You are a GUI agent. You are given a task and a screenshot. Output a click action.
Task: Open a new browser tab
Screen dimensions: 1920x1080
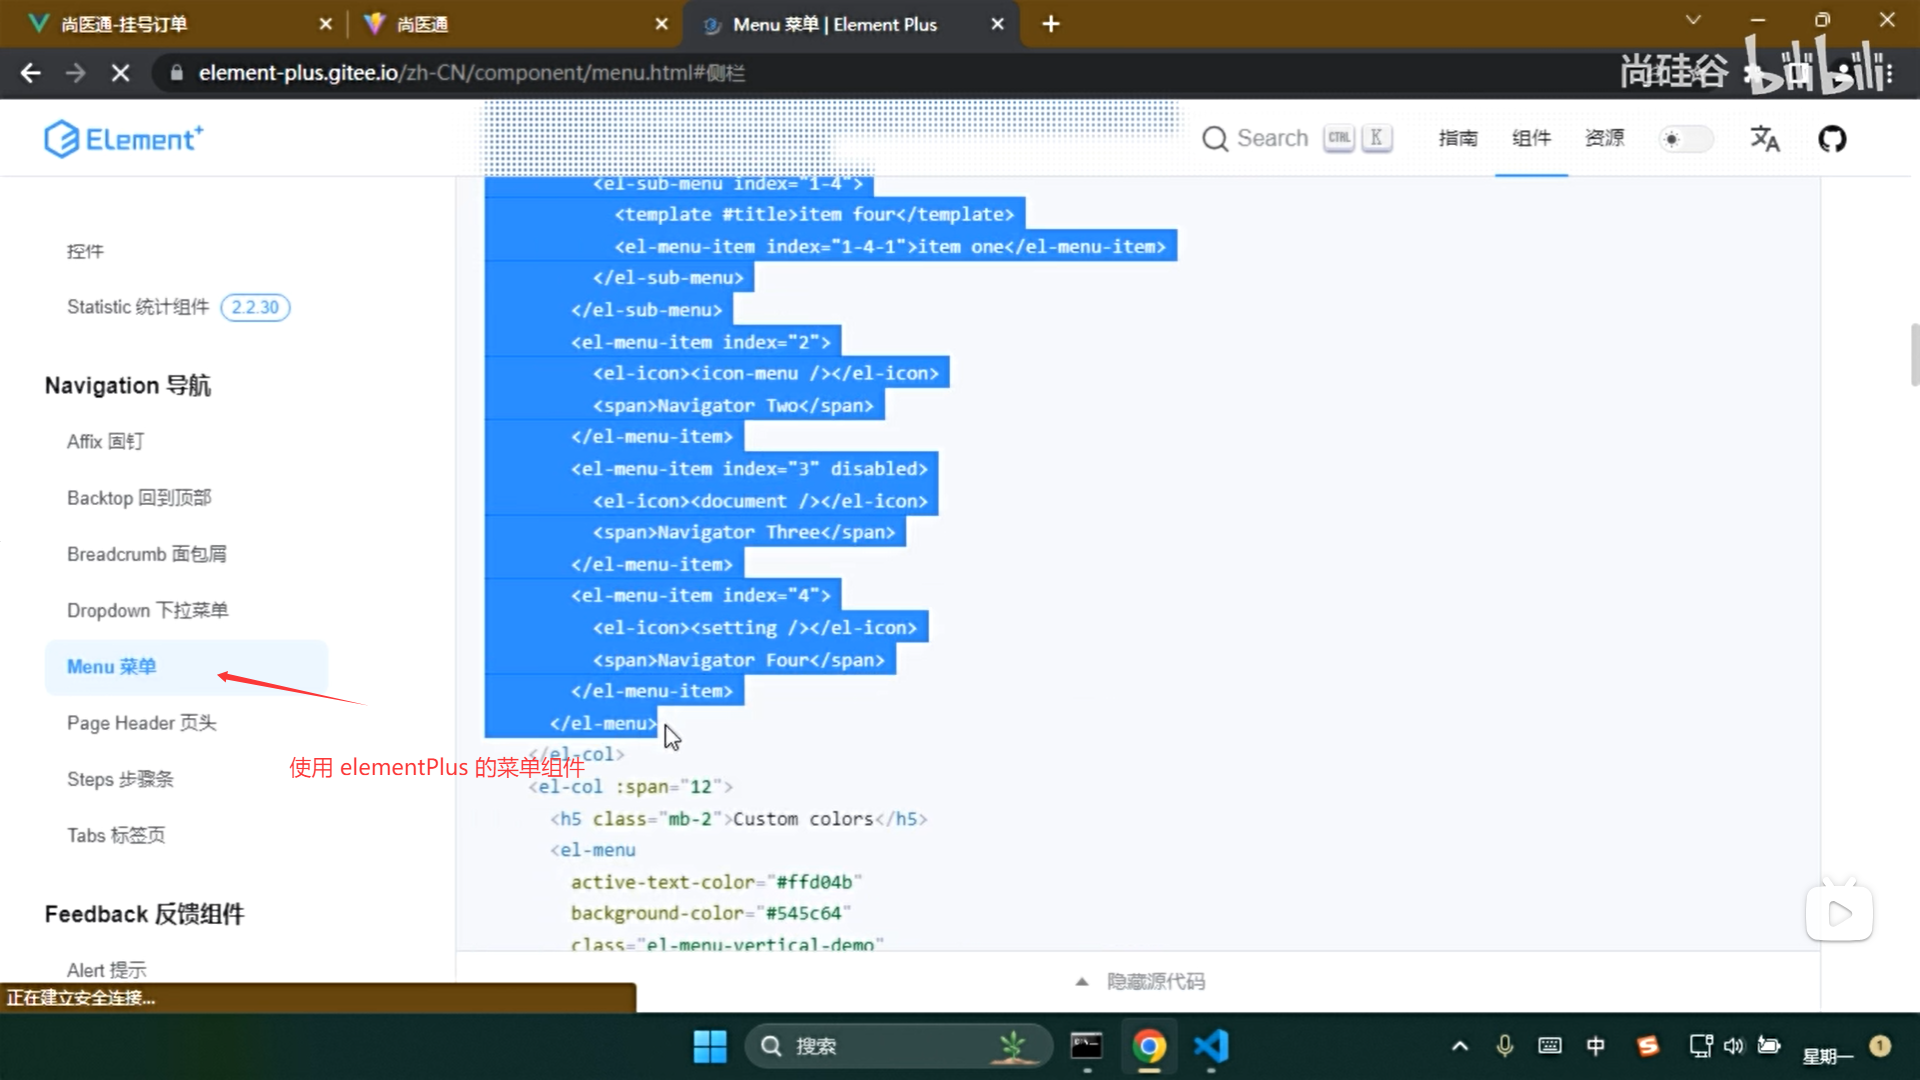(x=1051, y=24)
